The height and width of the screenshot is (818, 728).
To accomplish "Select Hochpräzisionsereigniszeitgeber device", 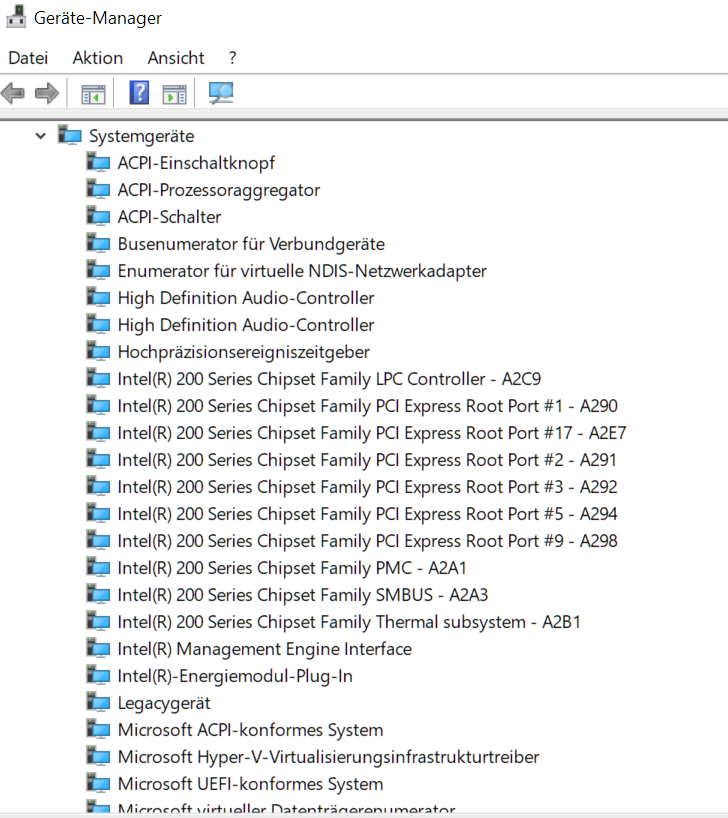I will 244,352.
